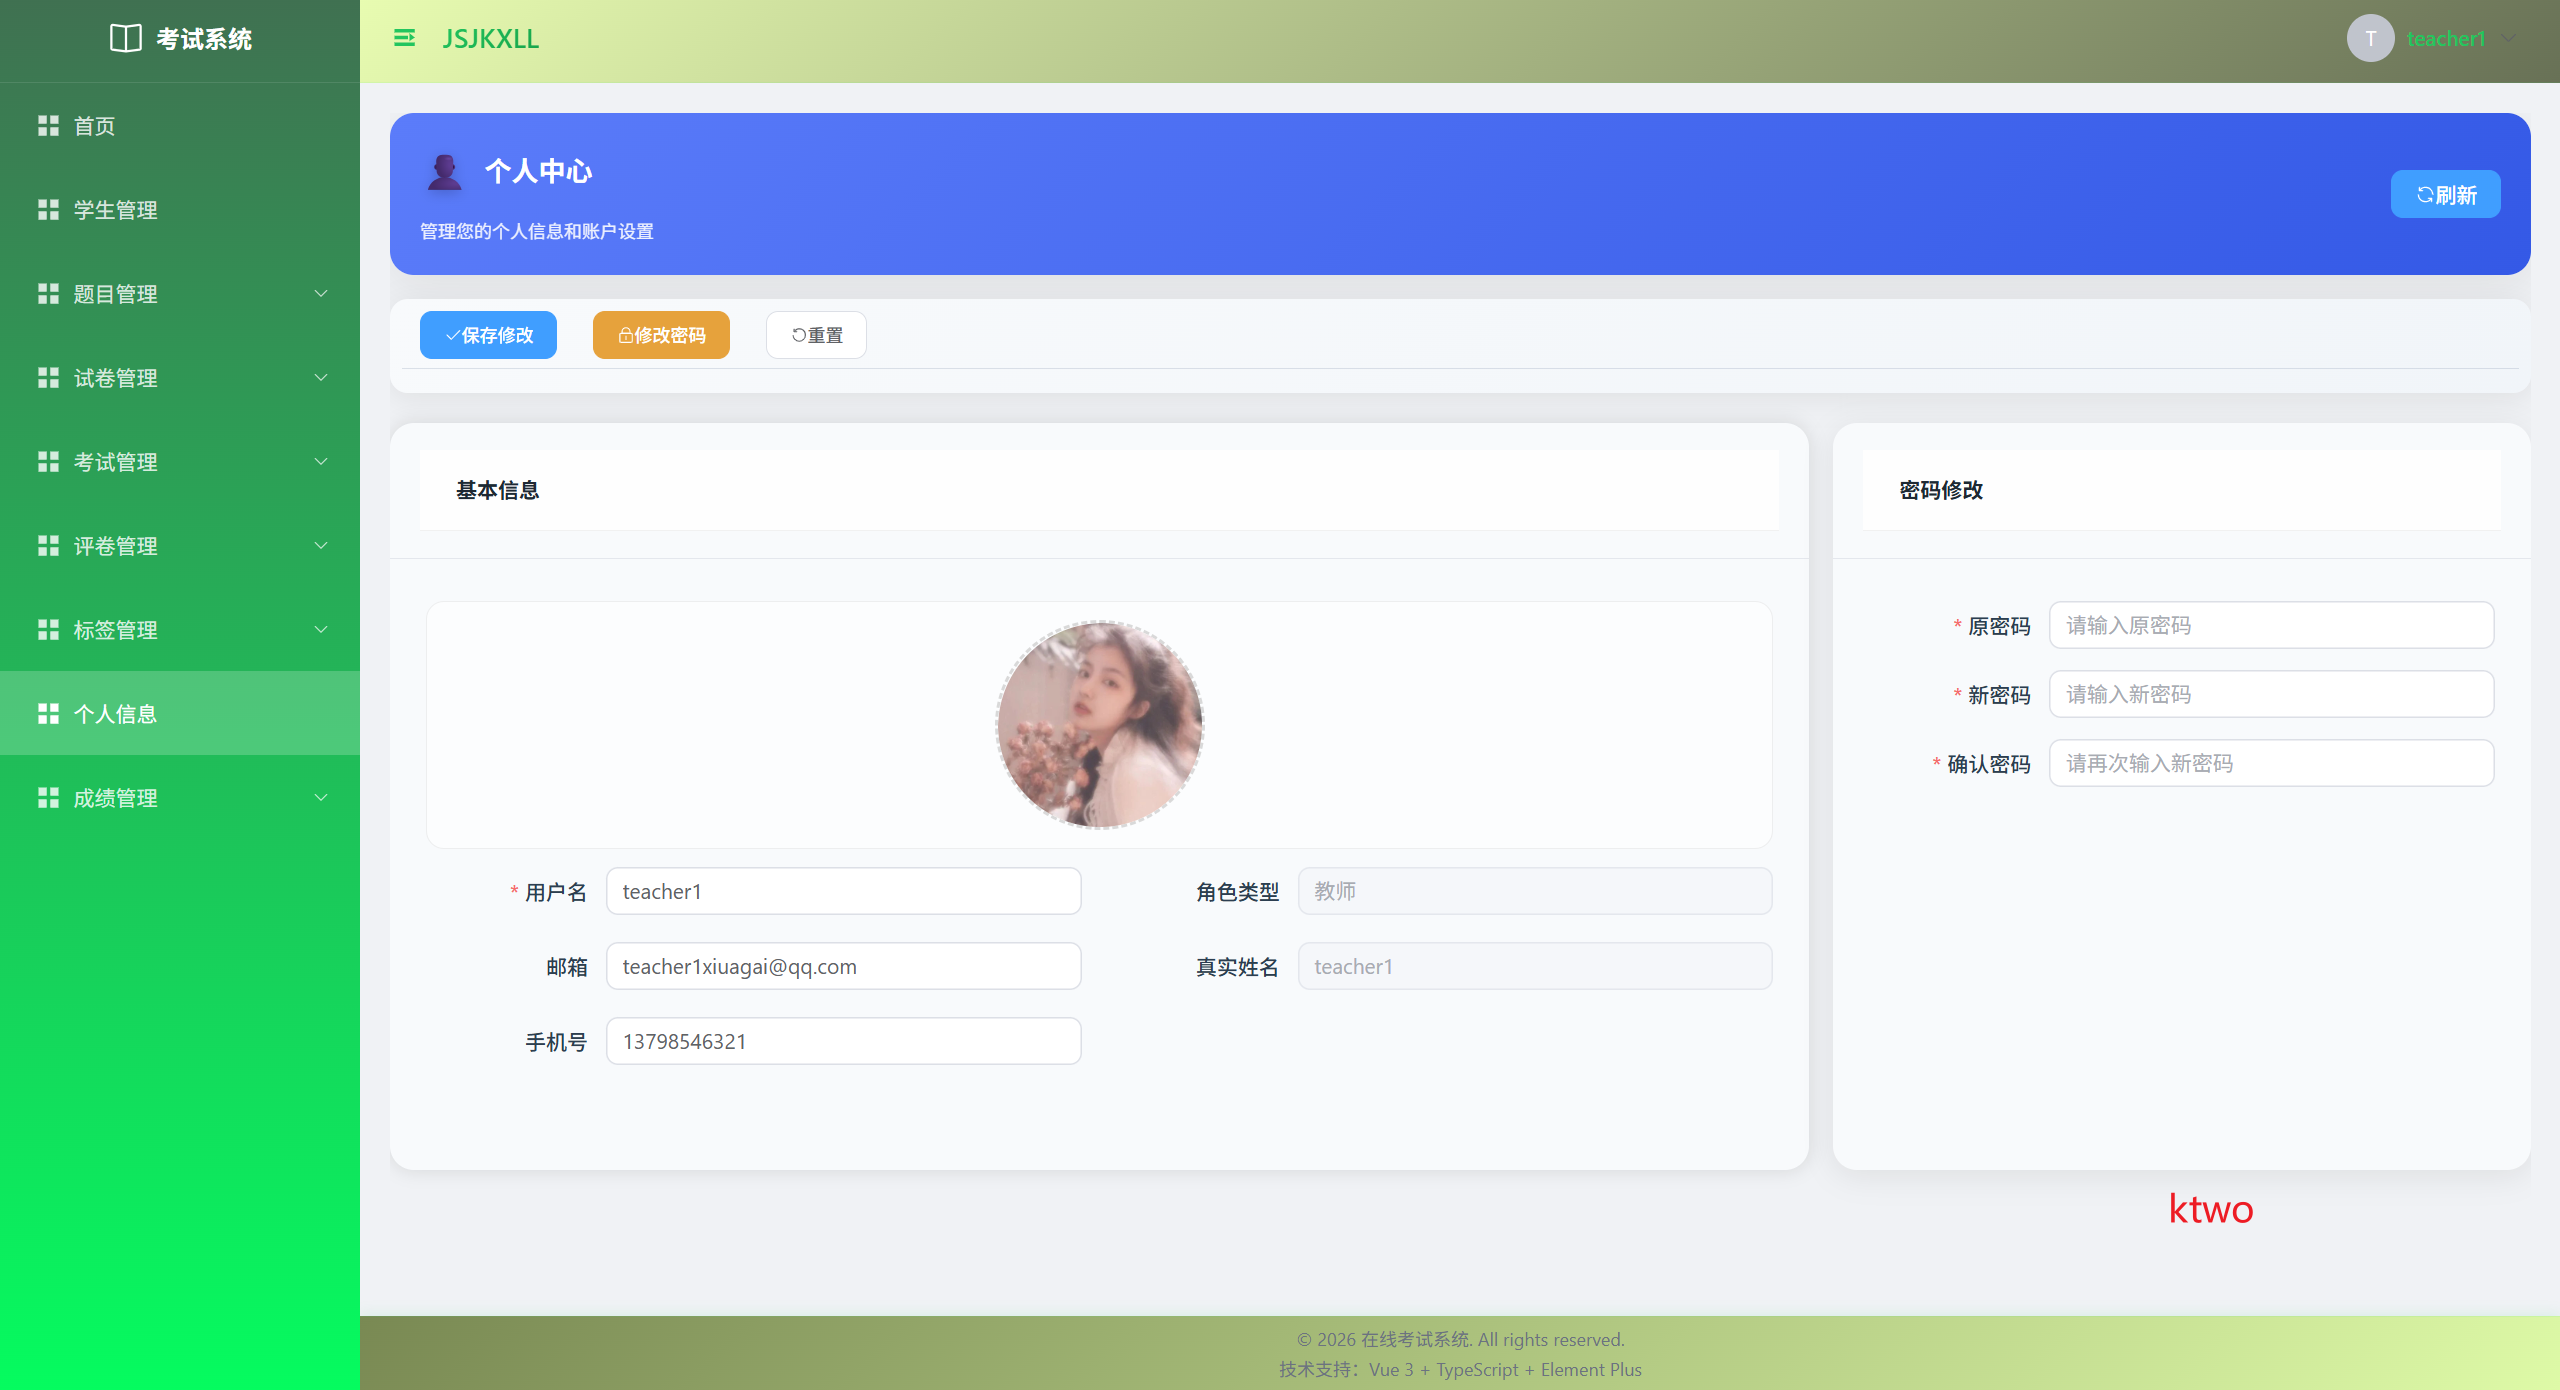Image resolution: width=2560 pixels, height=1390 pixels.
Task: Click the 重置 reset button
Action: pos(816,335)
